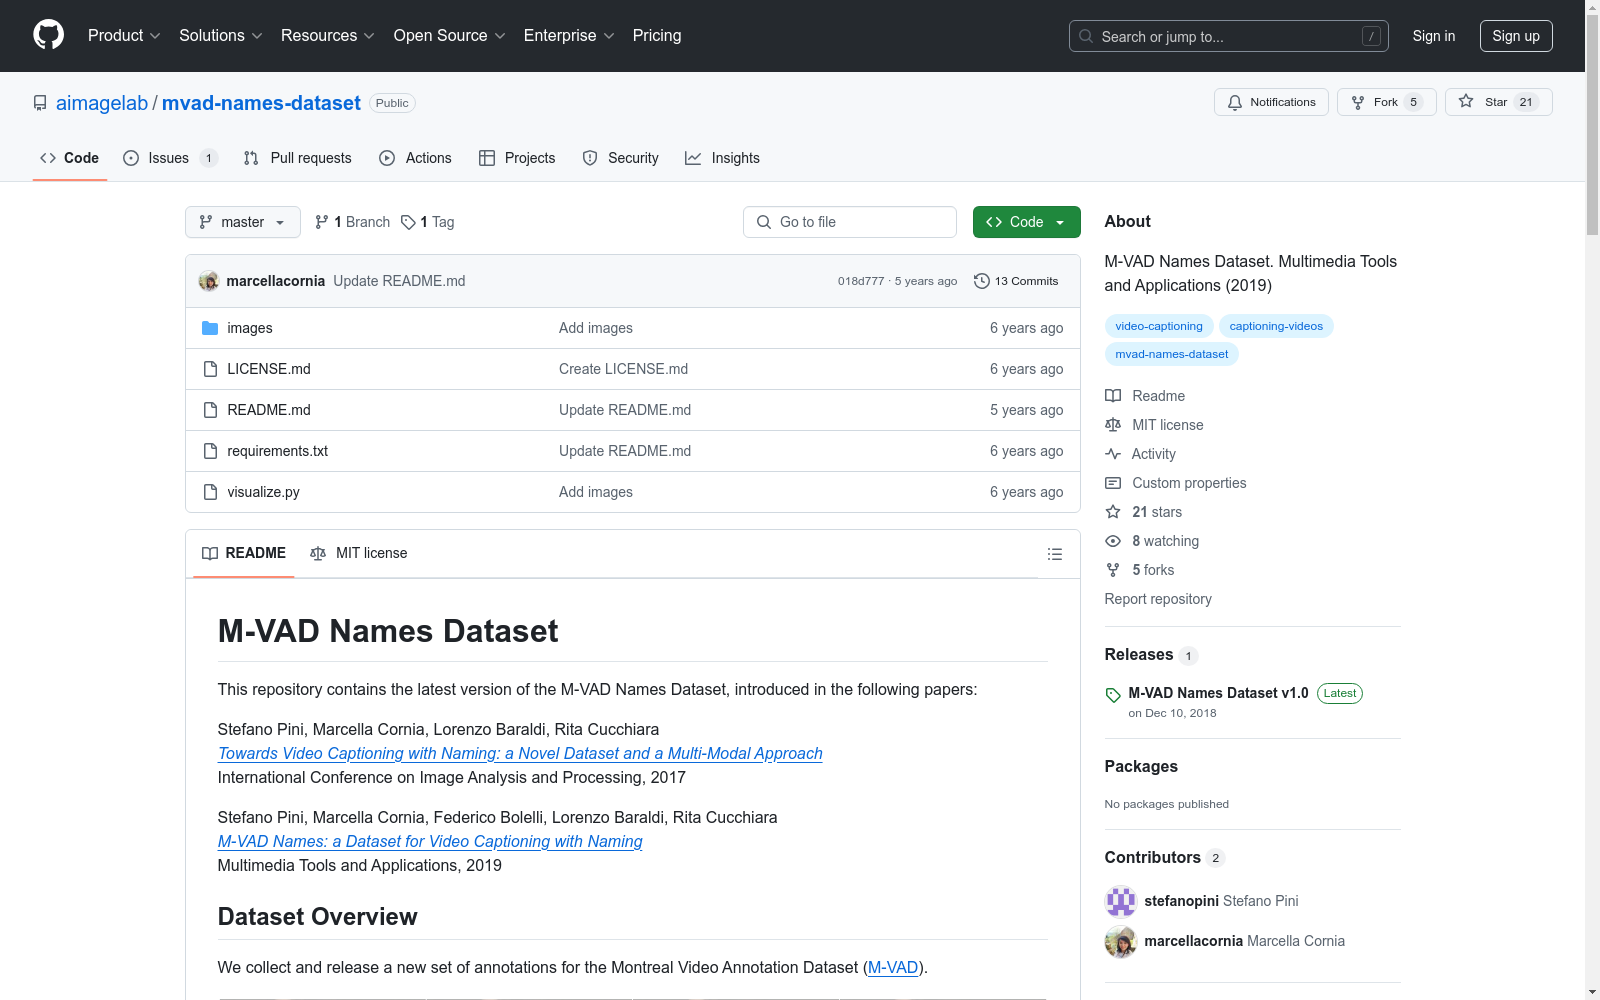Click the forks icon in About sidebar

1113,570
